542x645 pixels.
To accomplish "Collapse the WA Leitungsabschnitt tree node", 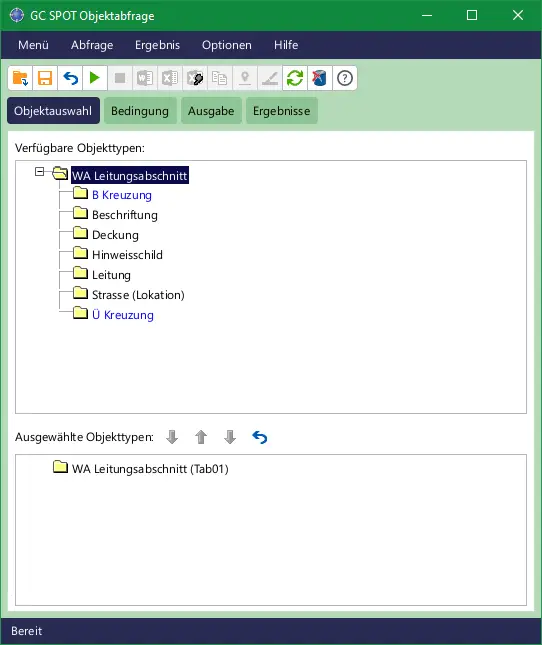I will point(39,172).
